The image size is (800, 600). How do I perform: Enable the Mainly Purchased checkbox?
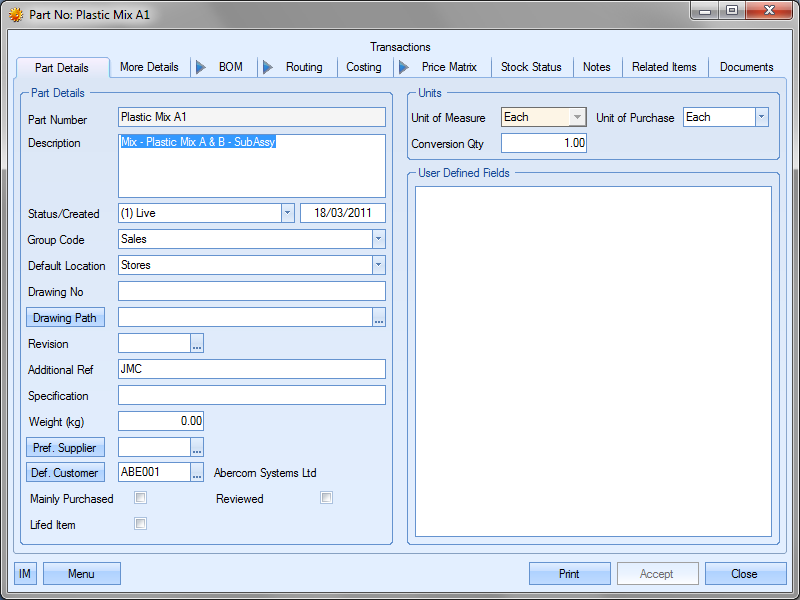[141, 498]
